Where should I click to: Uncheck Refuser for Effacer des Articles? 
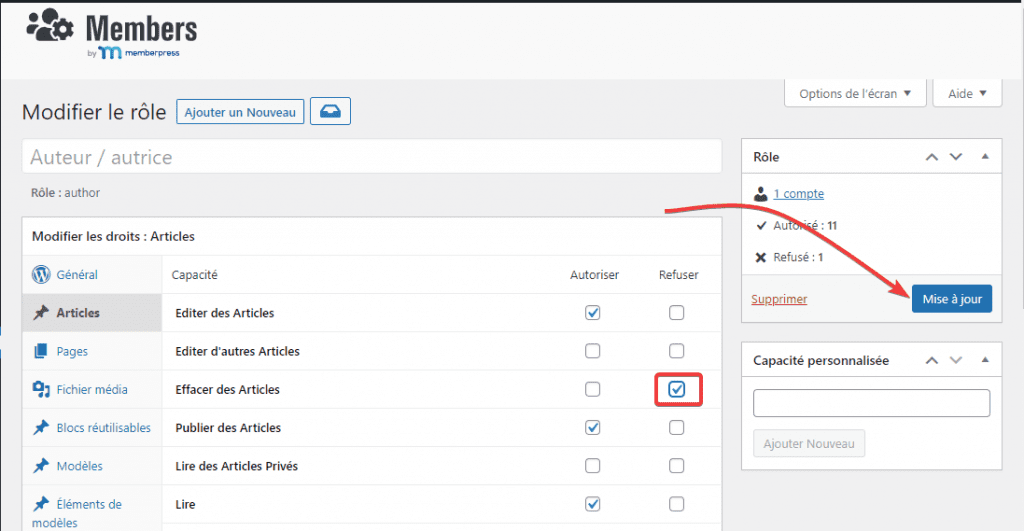[x=677, y=389]
